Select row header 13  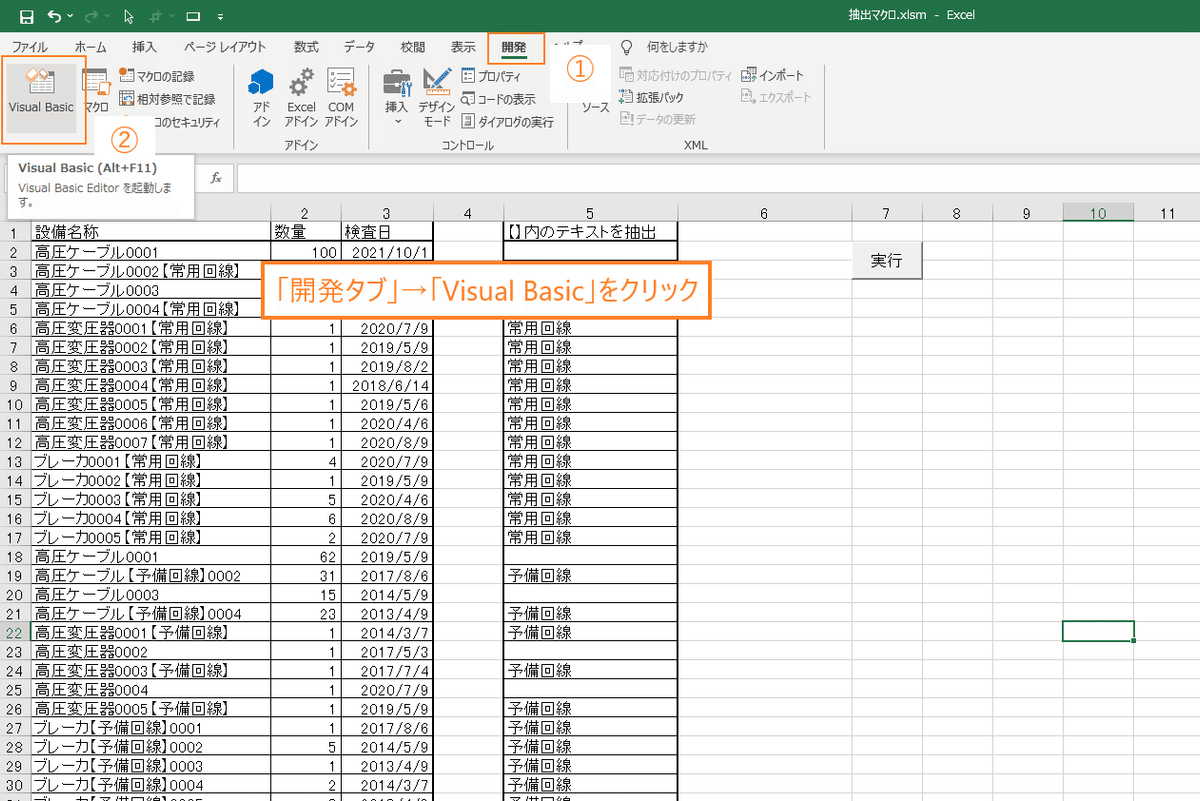click(15, 461)
